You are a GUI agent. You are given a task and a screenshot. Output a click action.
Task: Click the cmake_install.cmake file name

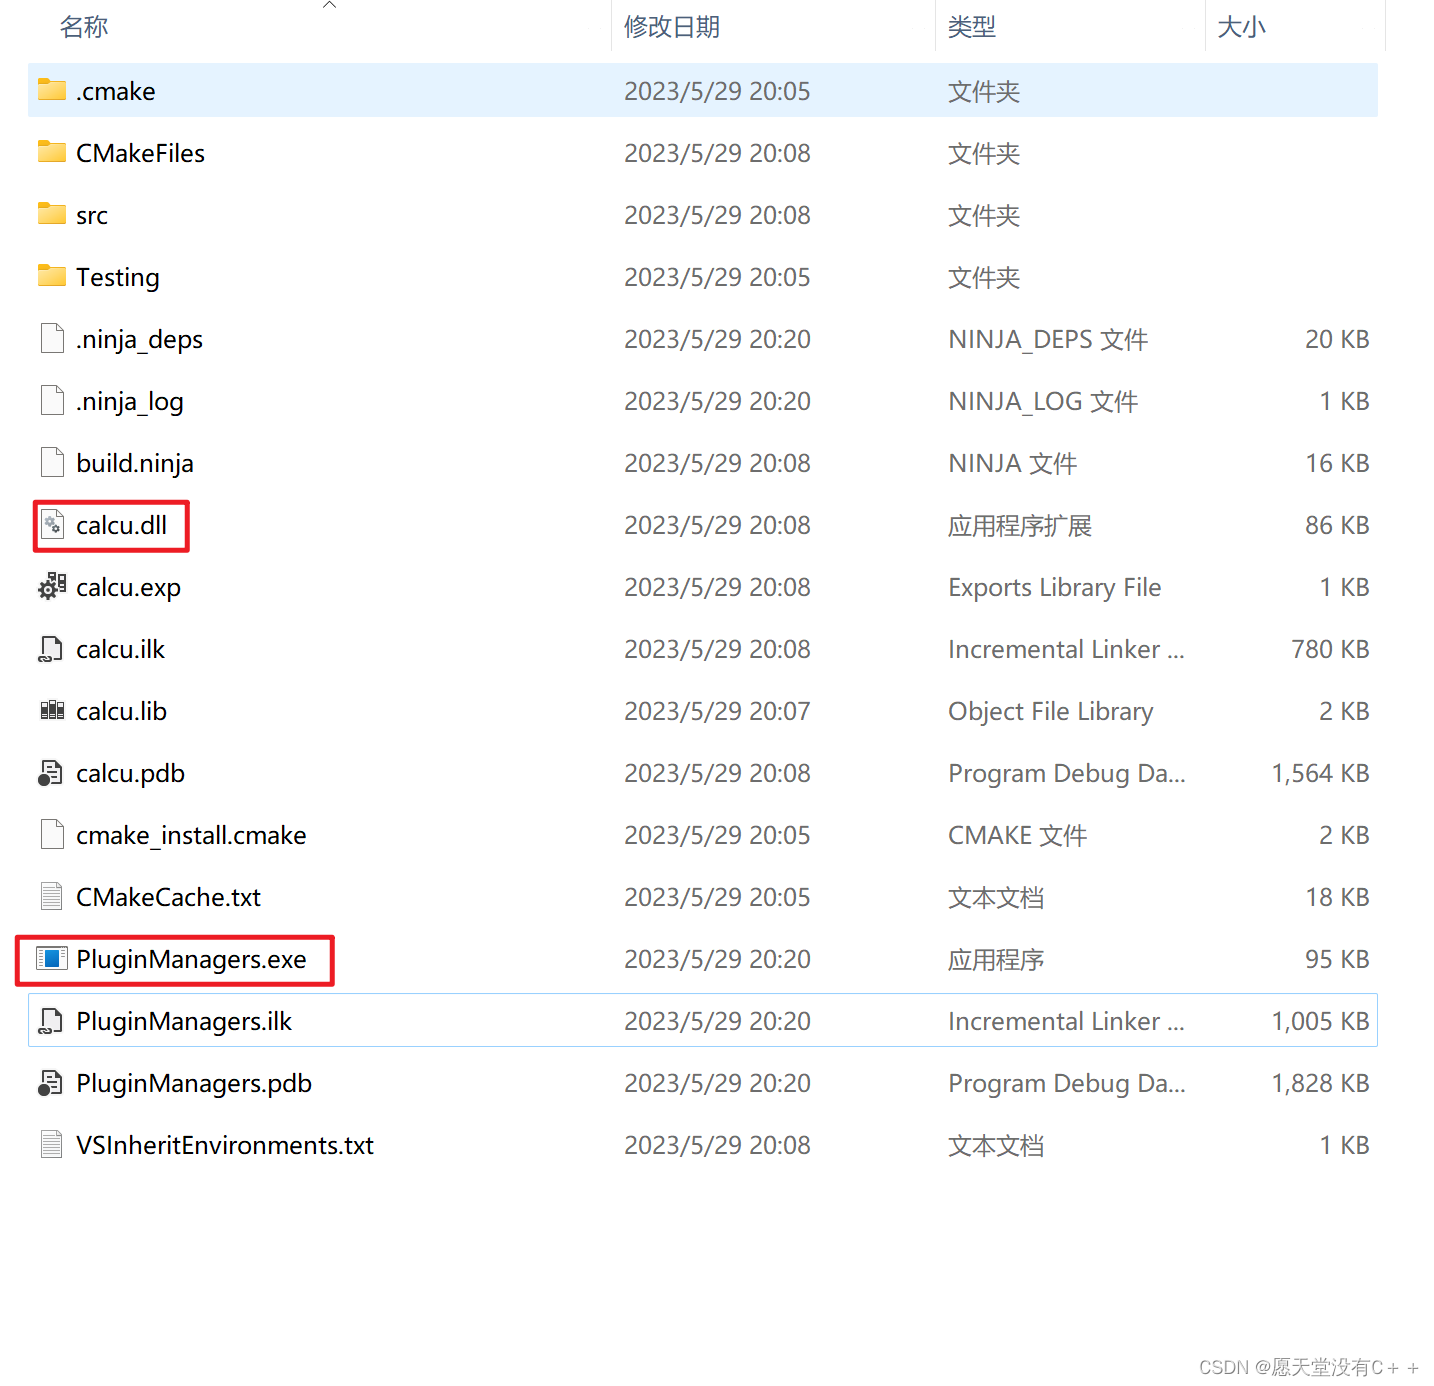point(192,835)
